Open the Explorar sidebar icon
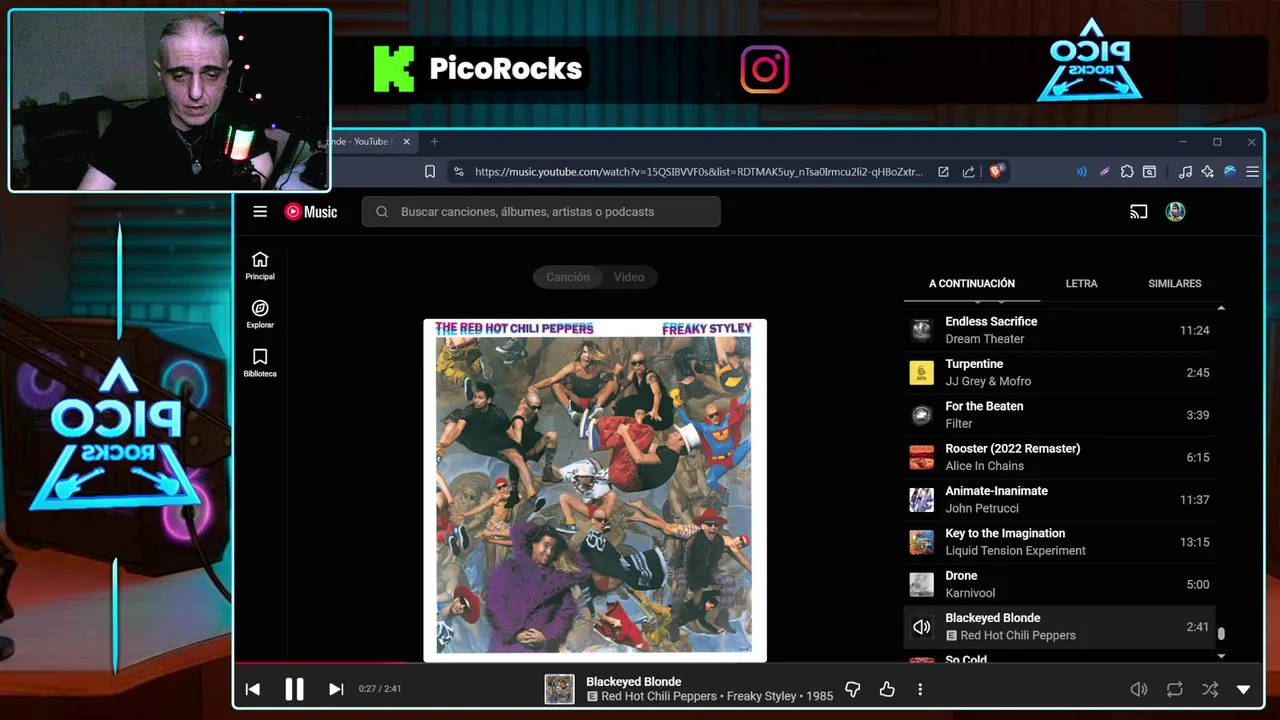This screenshot has height=720, width=1280. (260, 314)
